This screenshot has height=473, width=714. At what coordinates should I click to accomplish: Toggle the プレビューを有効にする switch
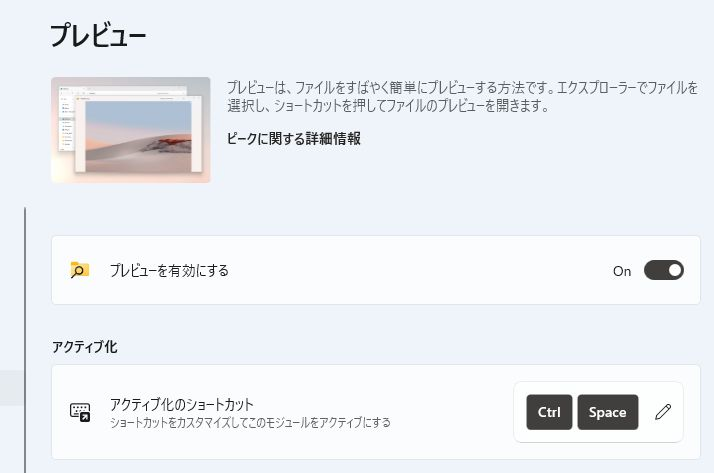tap(663, 270)
